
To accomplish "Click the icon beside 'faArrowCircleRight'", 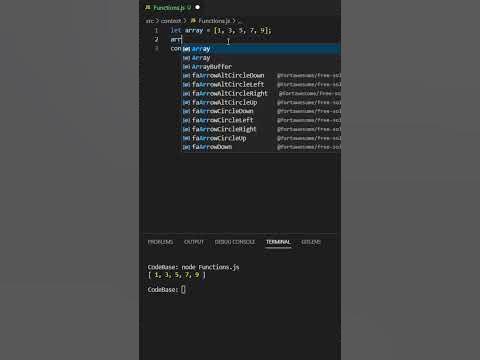I will point(186,129).
